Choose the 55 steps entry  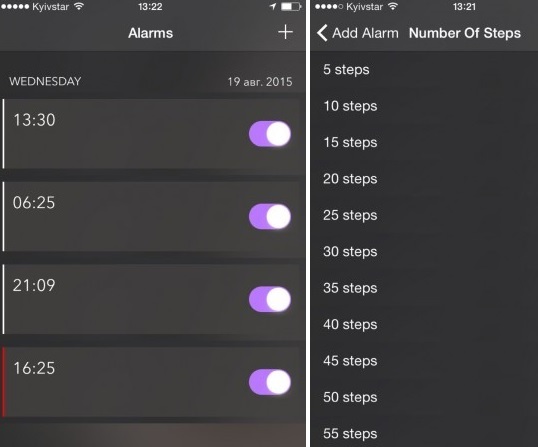424,433
